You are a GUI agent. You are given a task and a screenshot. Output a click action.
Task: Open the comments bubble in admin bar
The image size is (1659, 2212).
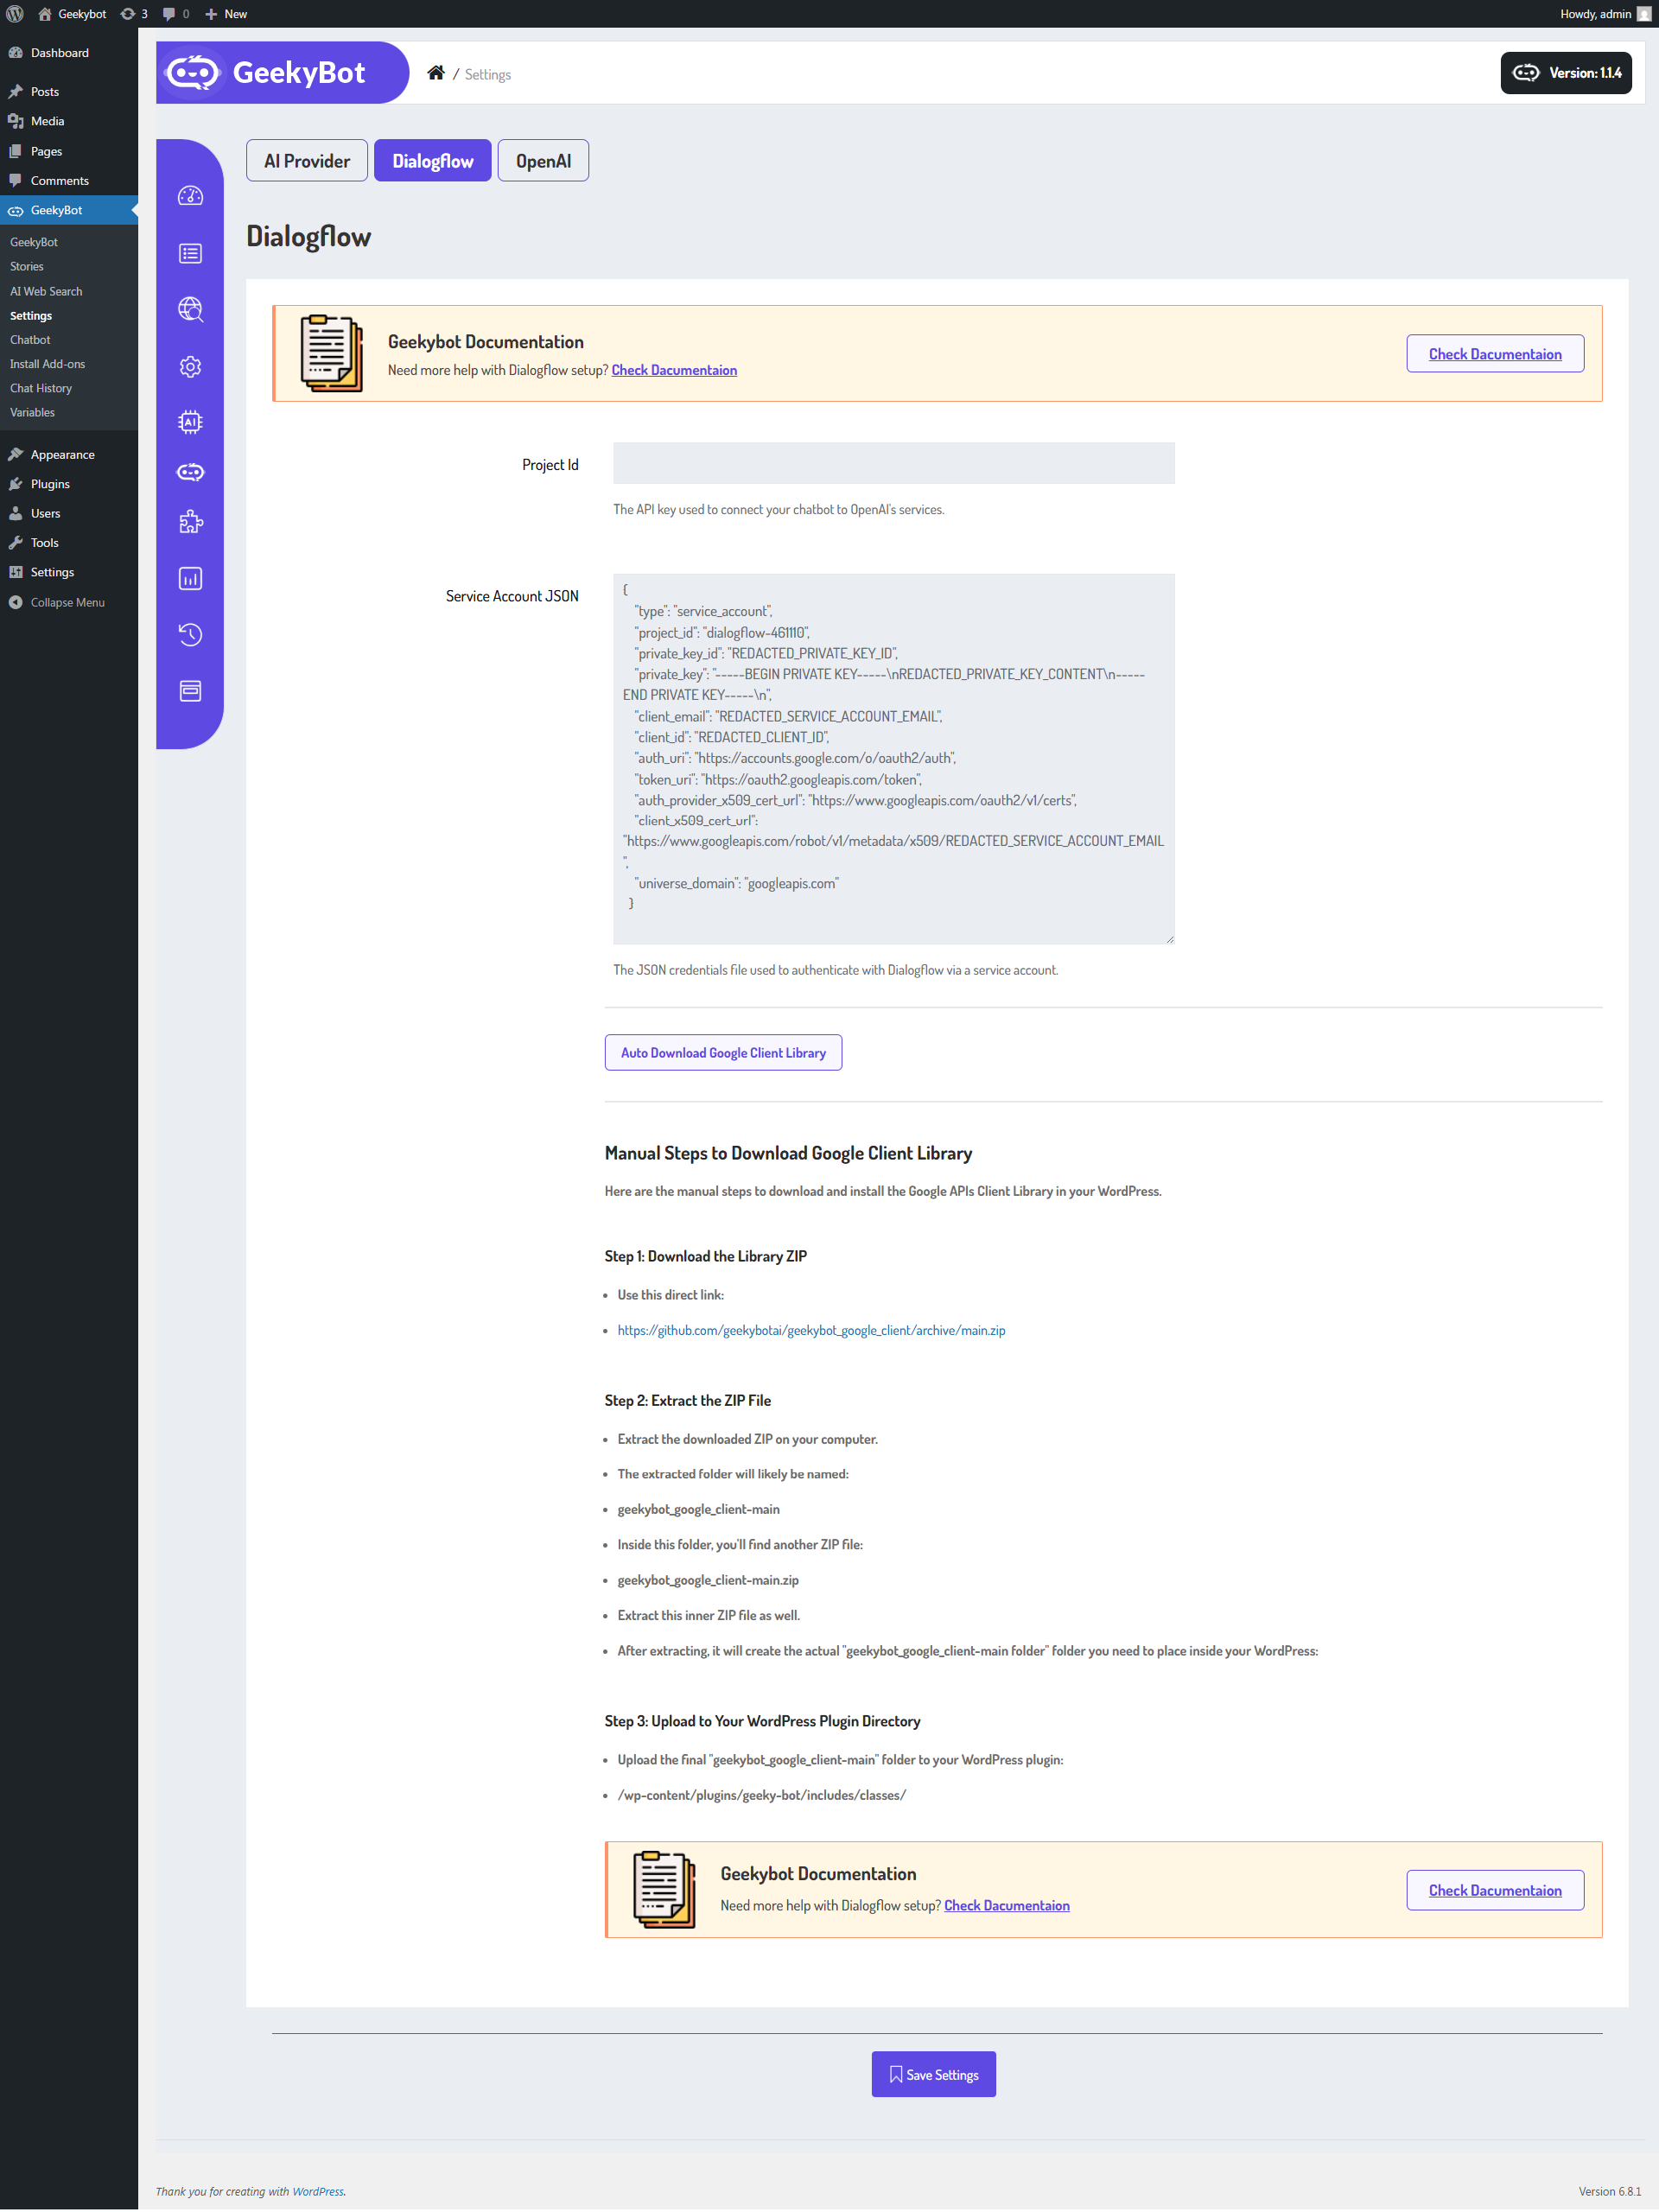tap(176, 14)
